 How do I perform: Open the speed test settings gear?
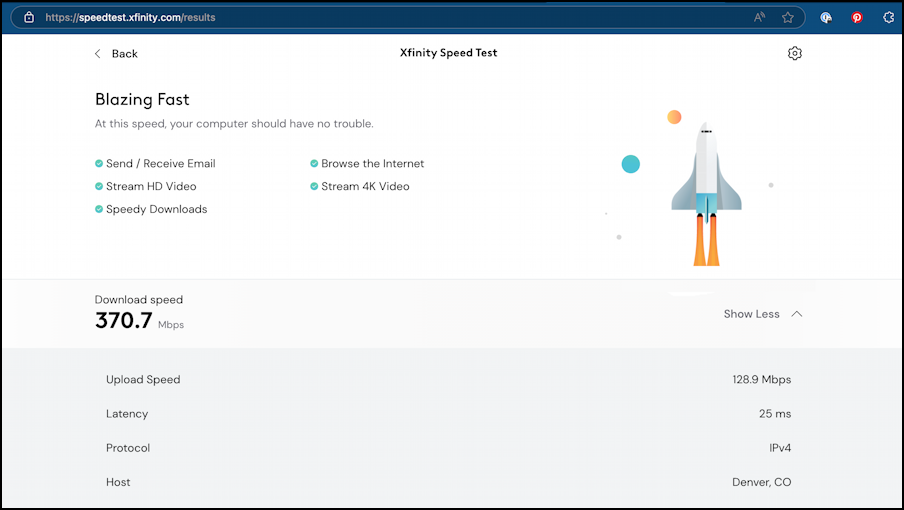tap(794, 53)
